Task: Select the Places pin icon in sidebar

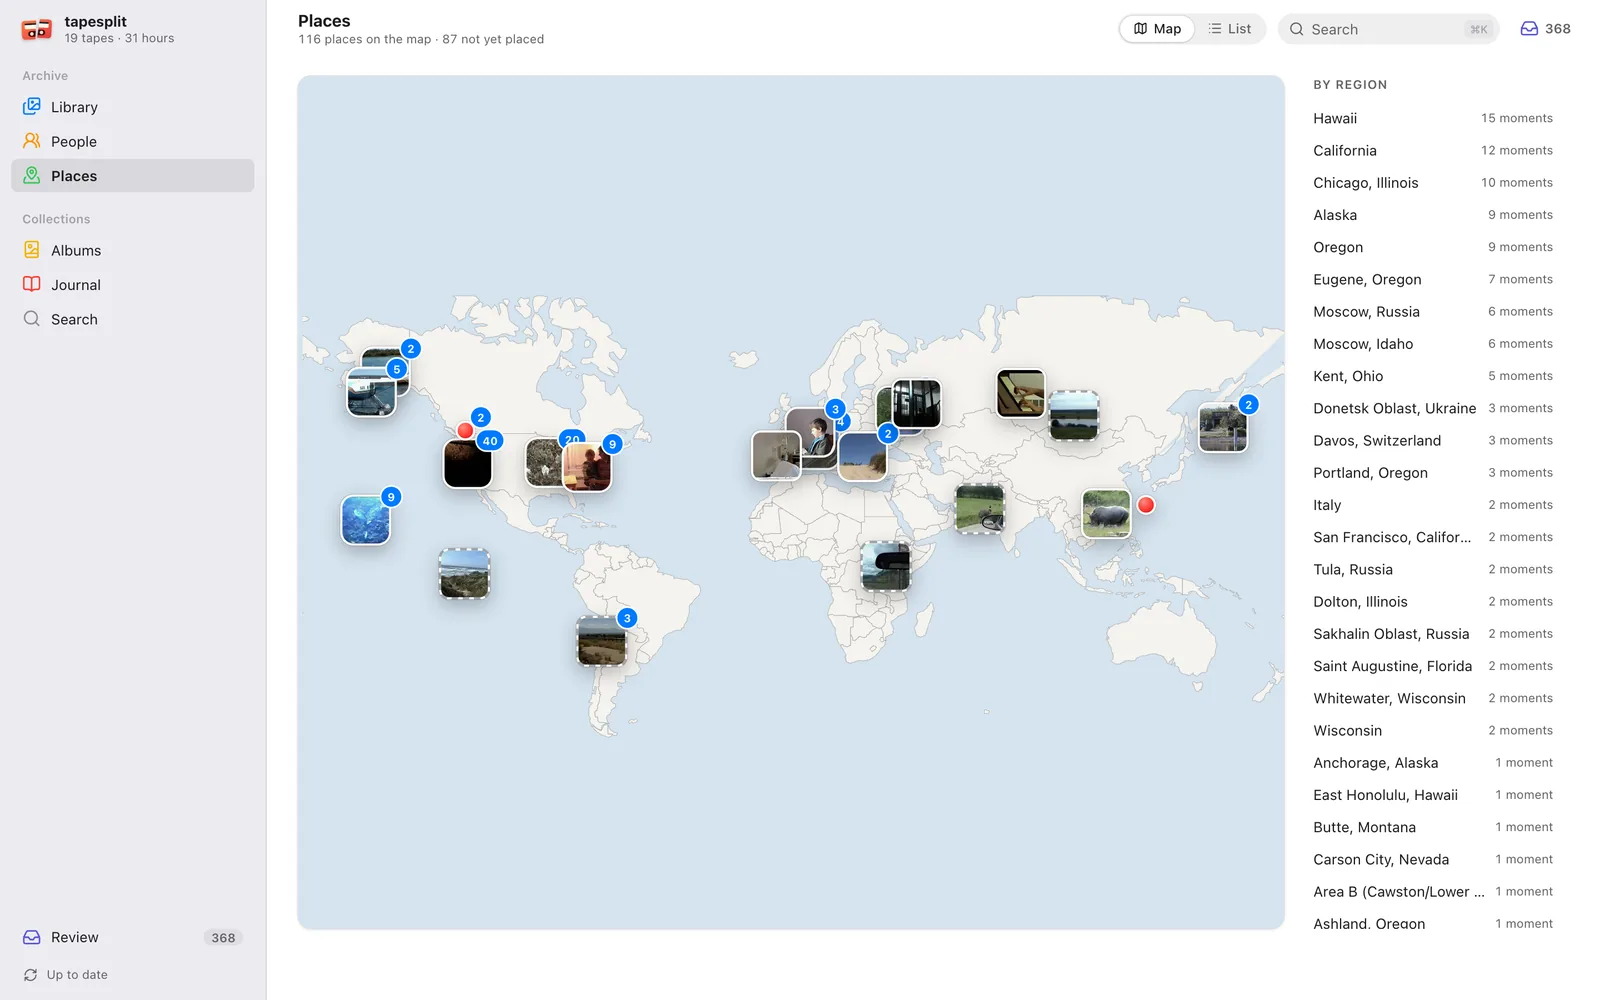Action: click(x=32, y=176)
